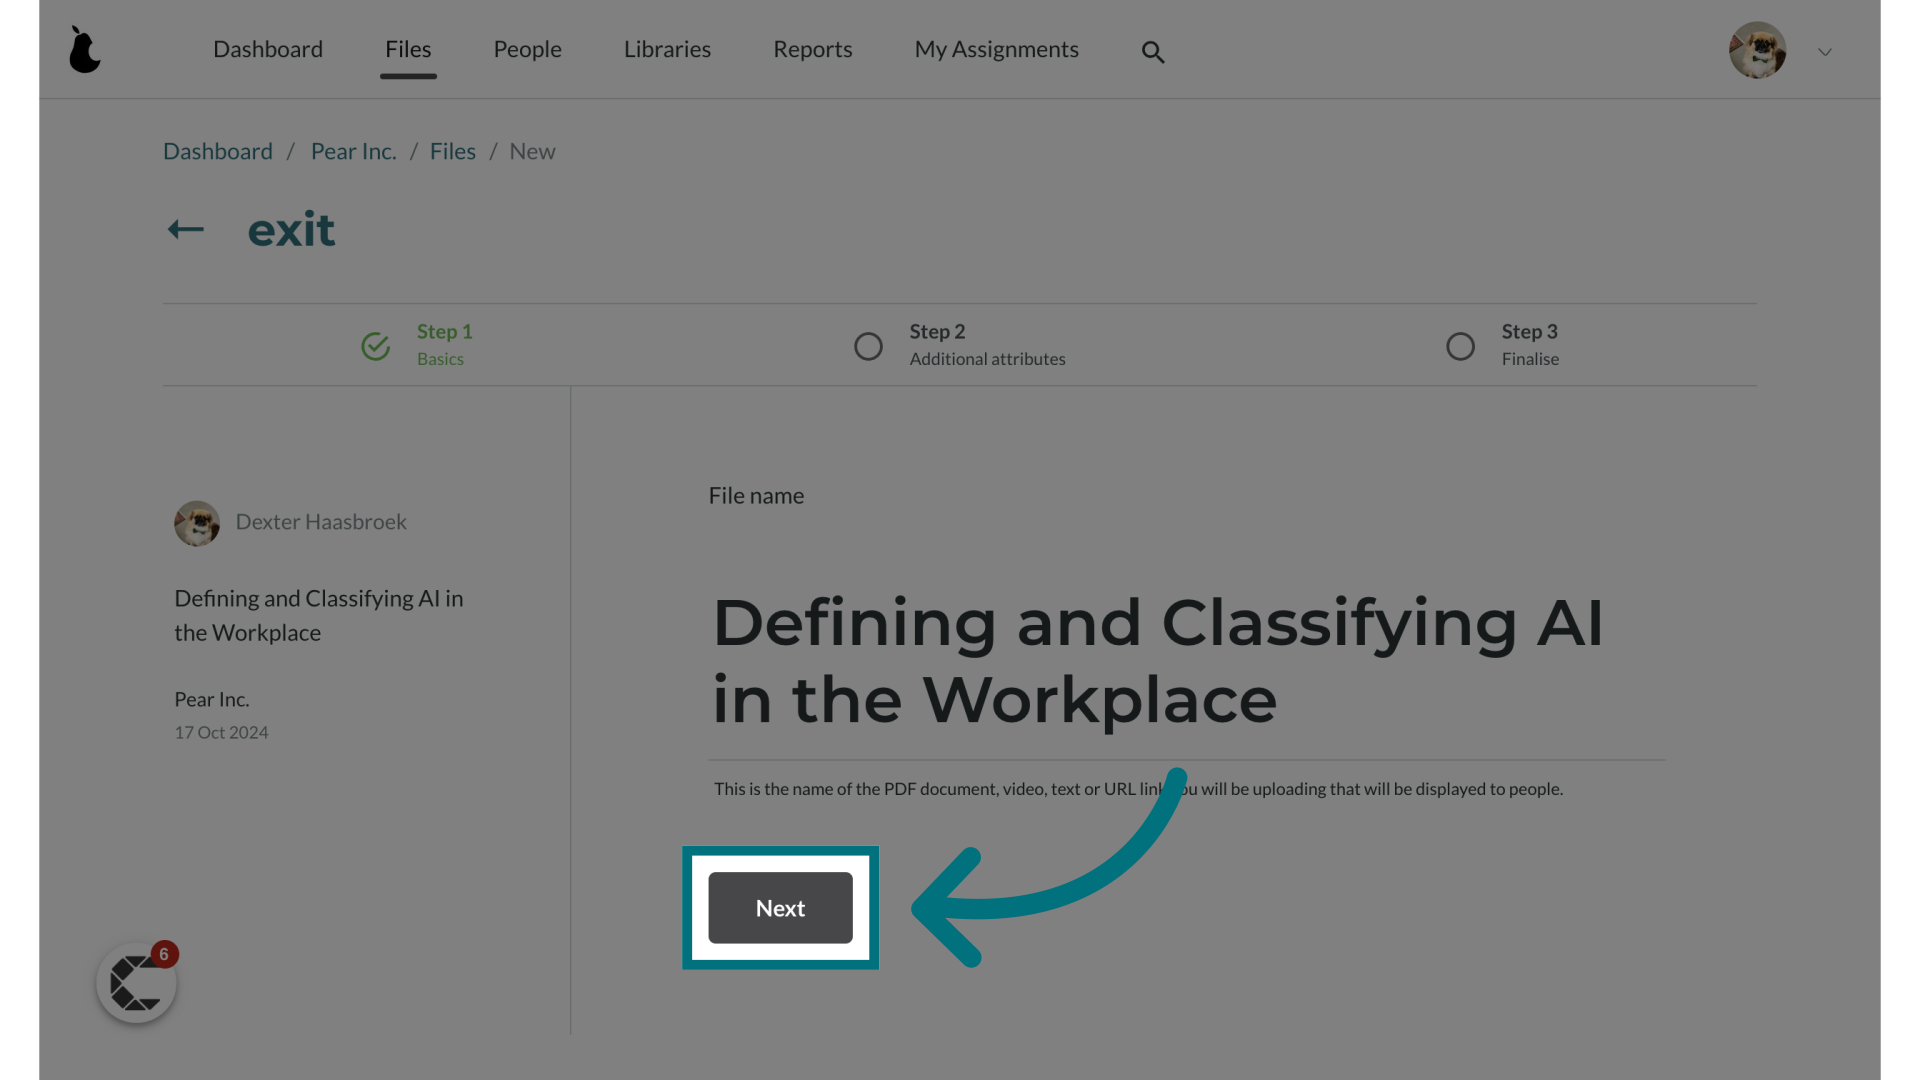
Task: Click the Dashboard breadcrumb link
Action: [218, 150]
